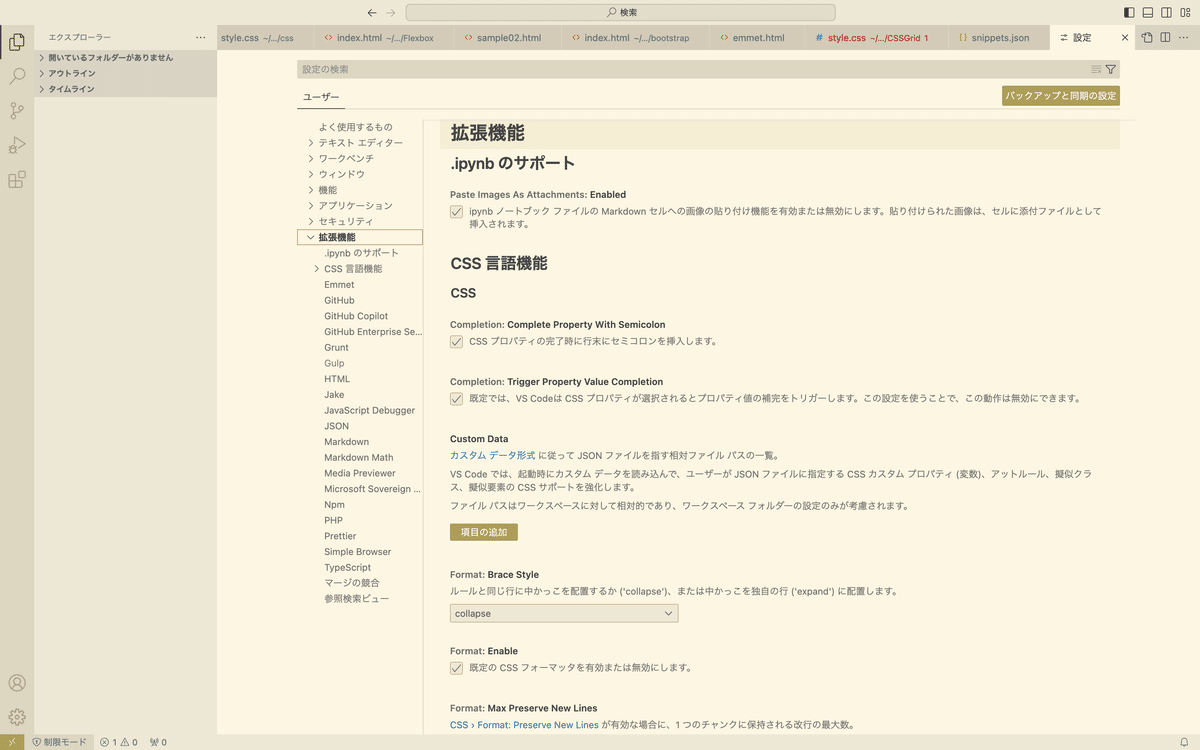
Task: Open the Manage gear icon
Action: point(17,717)
